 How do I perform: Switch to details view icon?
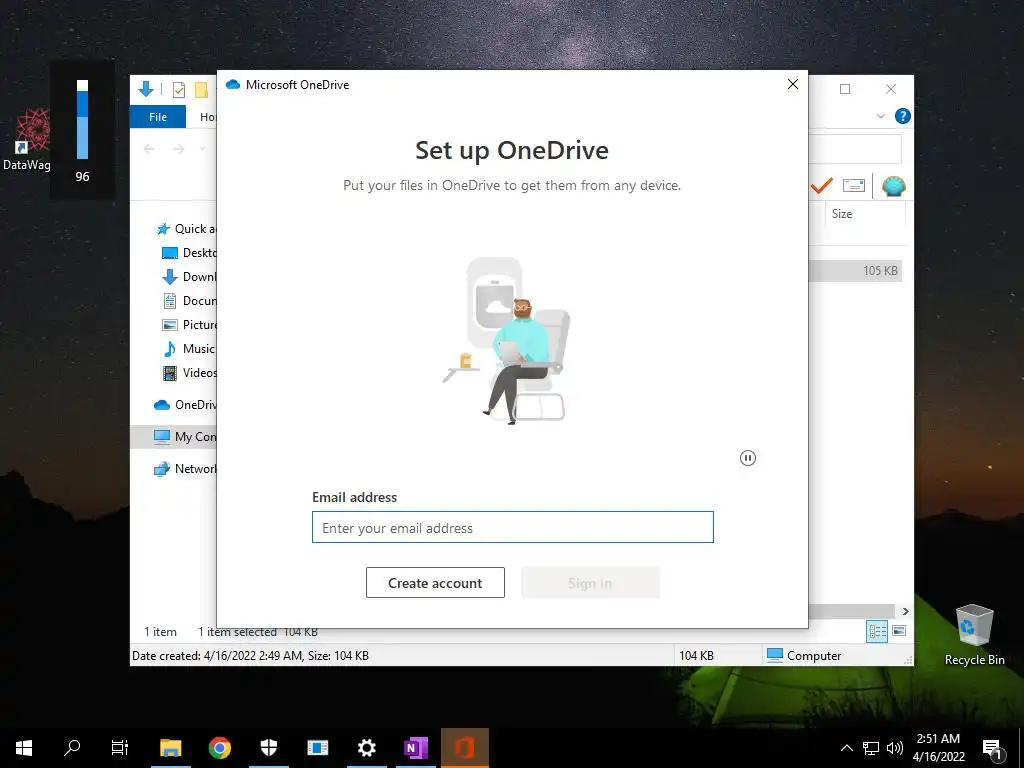877,631
